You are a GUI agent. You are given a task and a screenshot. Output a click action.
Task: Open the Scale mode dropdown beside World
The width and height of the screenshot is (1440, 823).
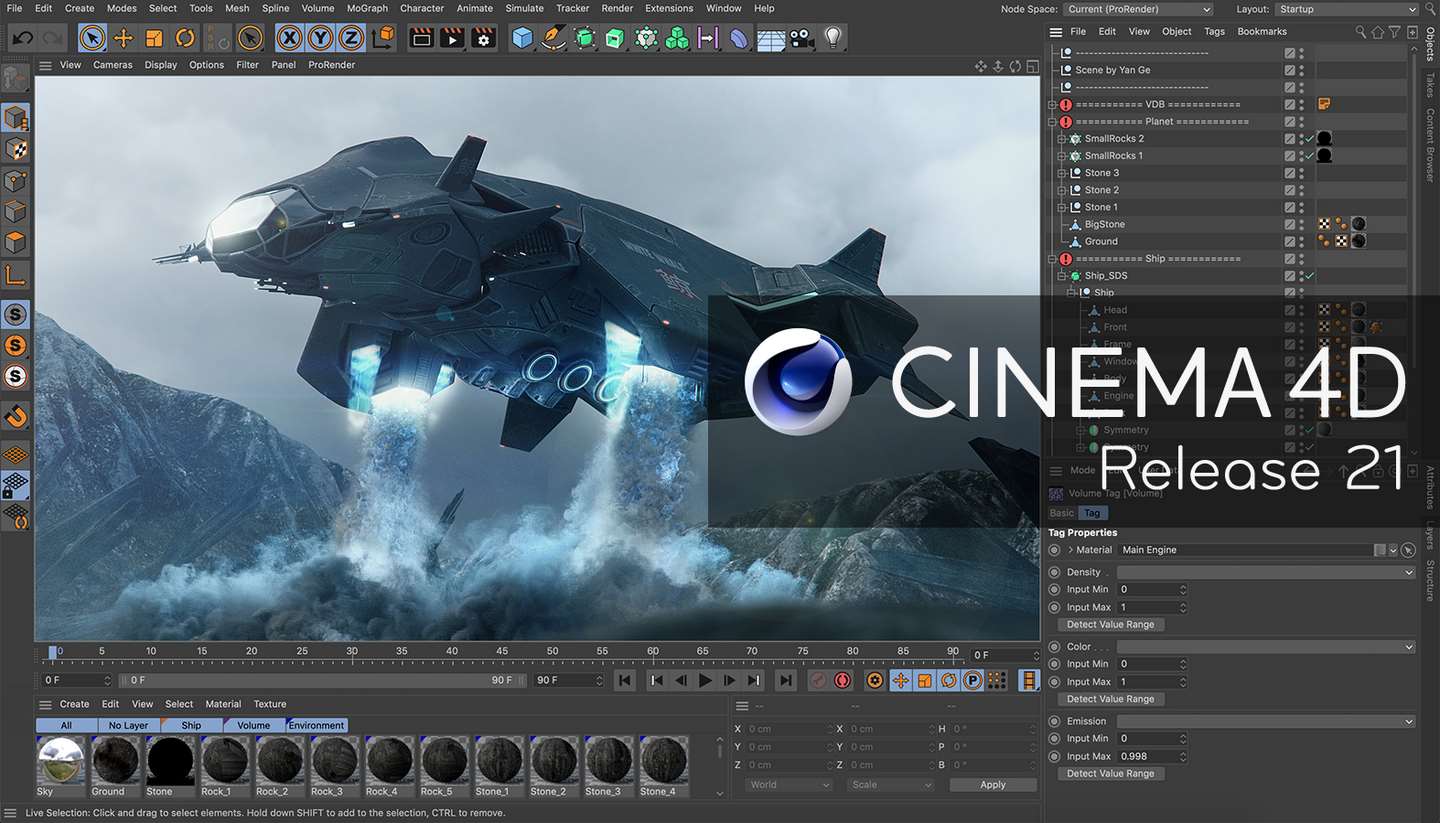coord(890,785)
